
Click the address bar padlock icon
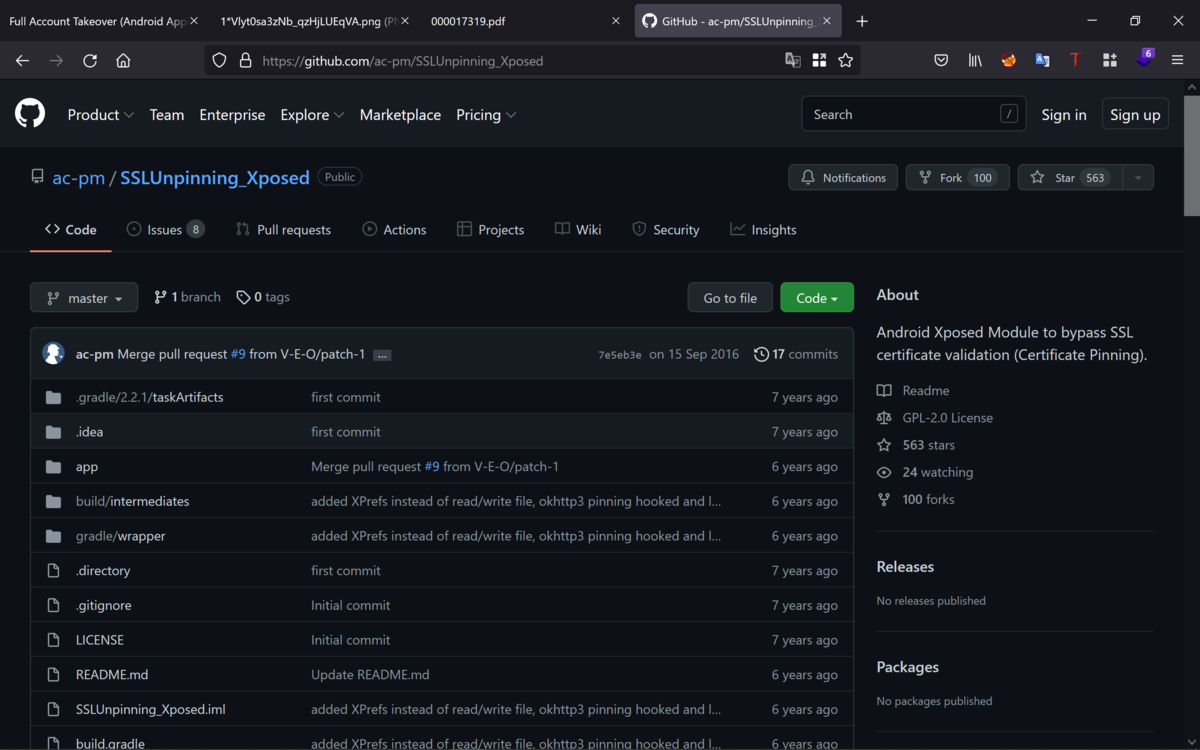pos(245,61)
